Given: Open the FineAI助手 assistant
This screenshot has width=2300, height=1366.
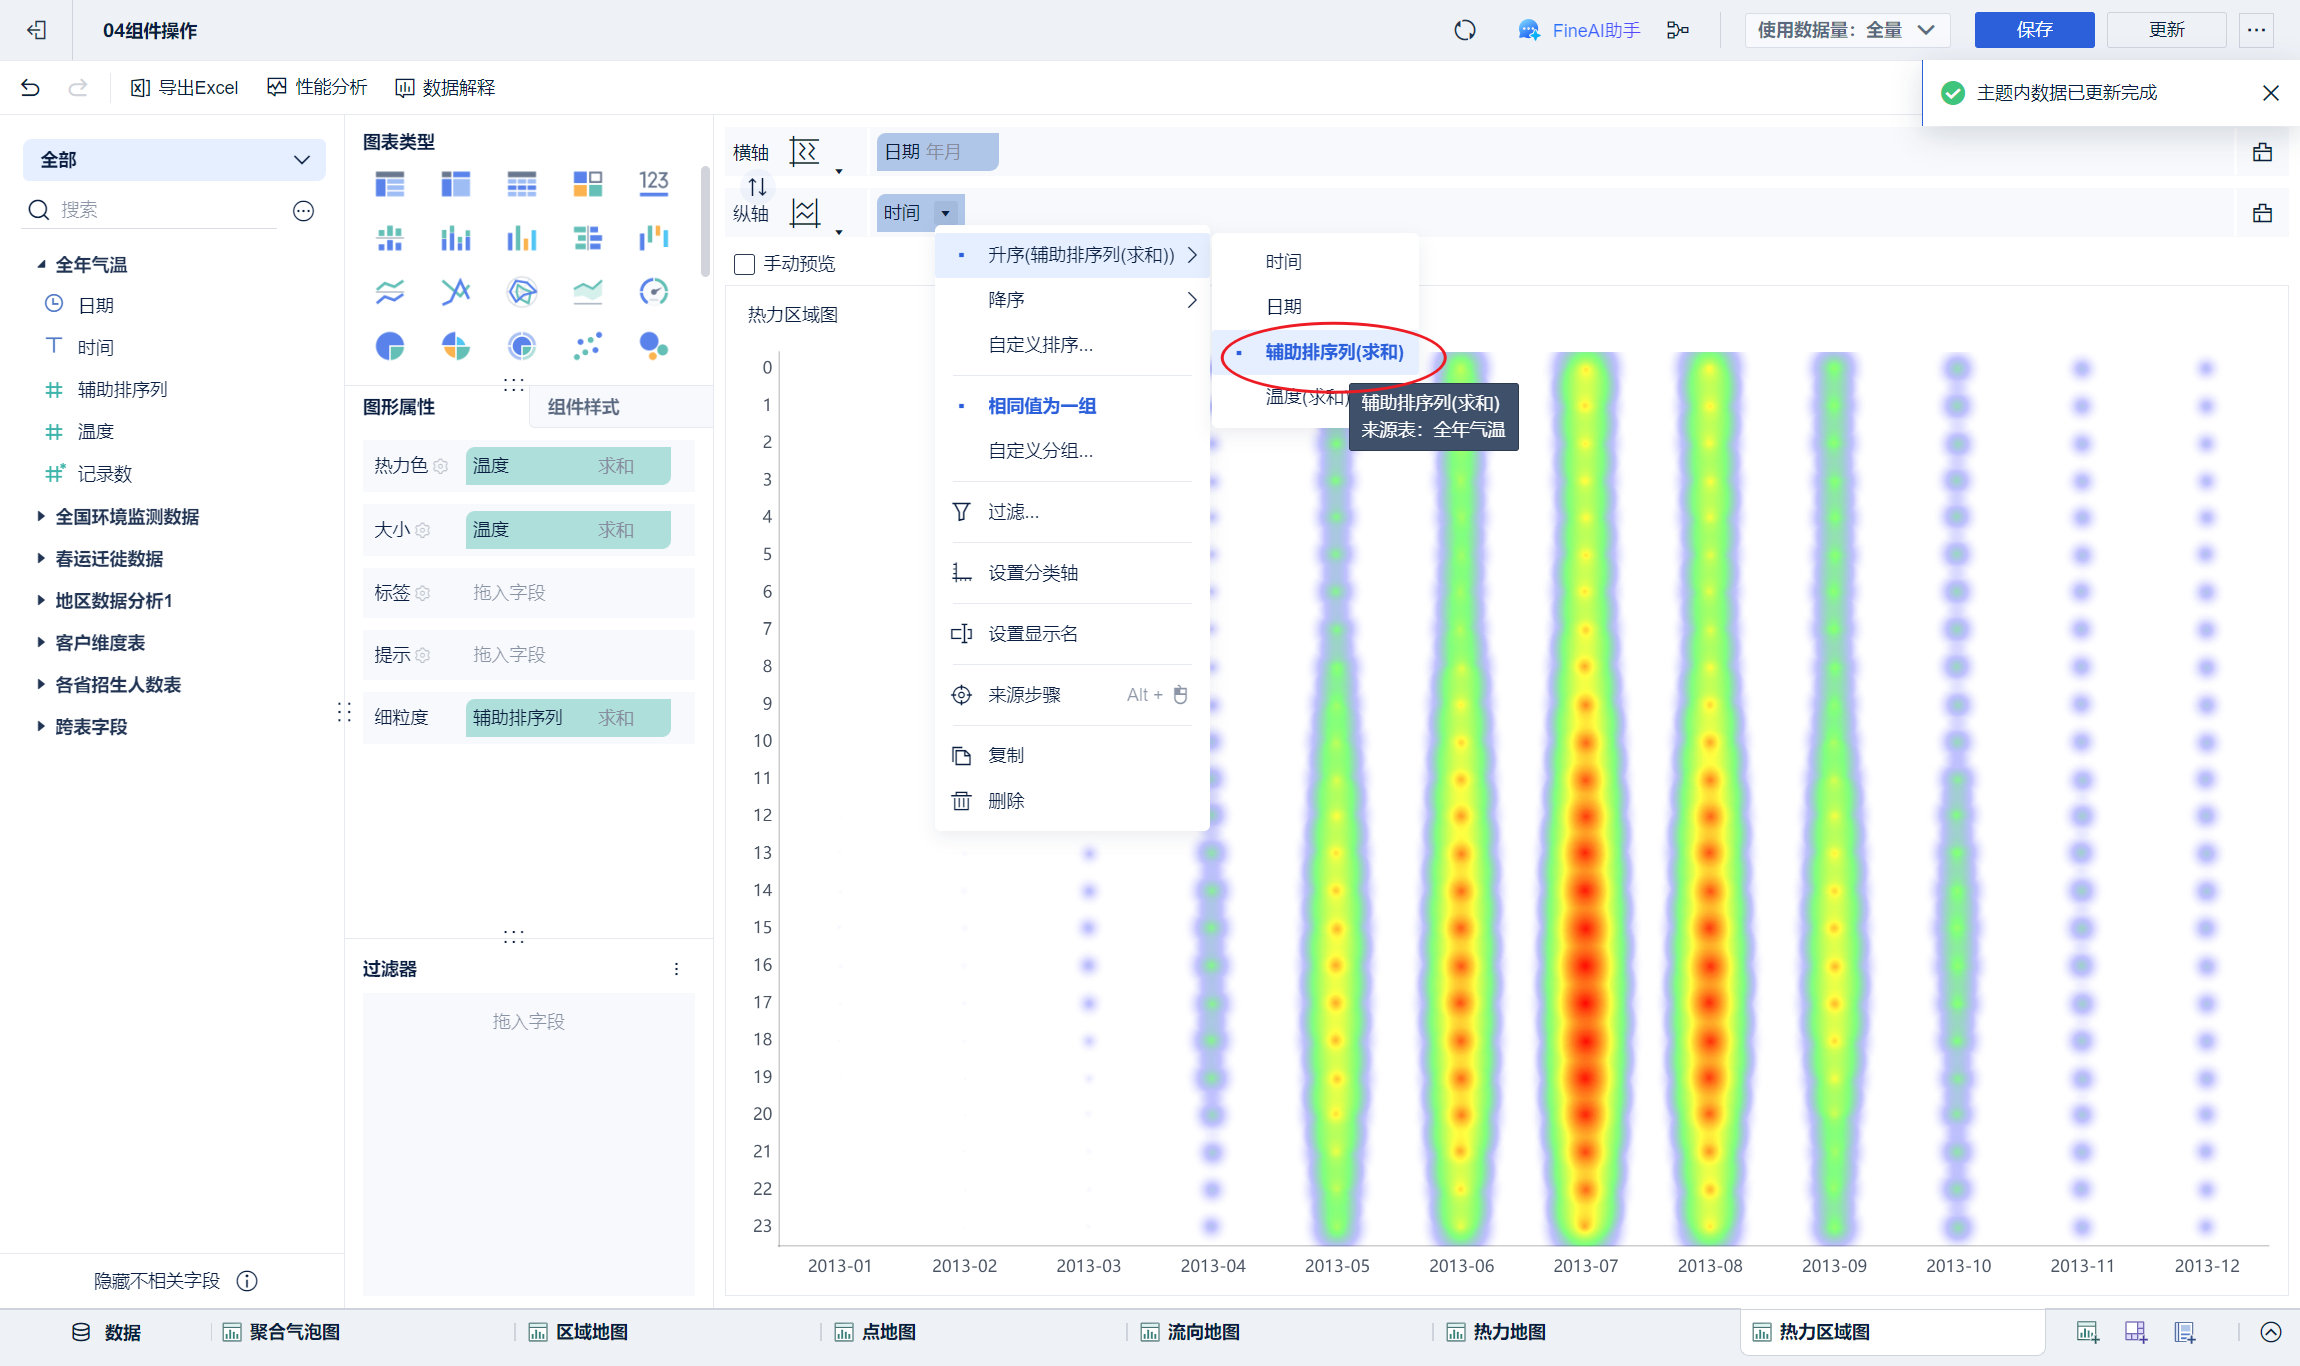Looking at the screenshot, I should [1579, 30].
